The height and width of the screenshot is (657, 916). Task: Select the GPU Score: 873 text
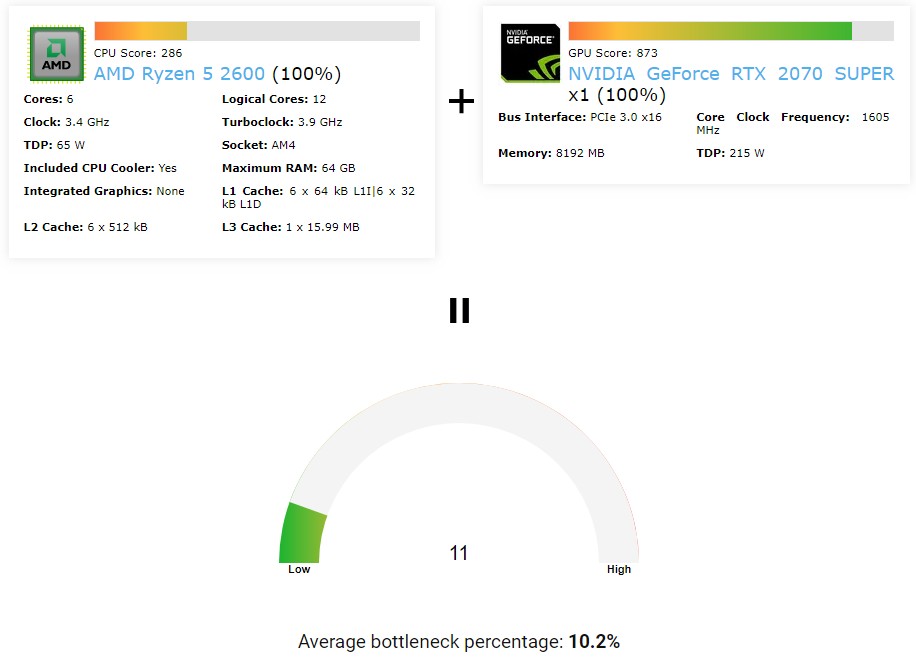[613, 53]
